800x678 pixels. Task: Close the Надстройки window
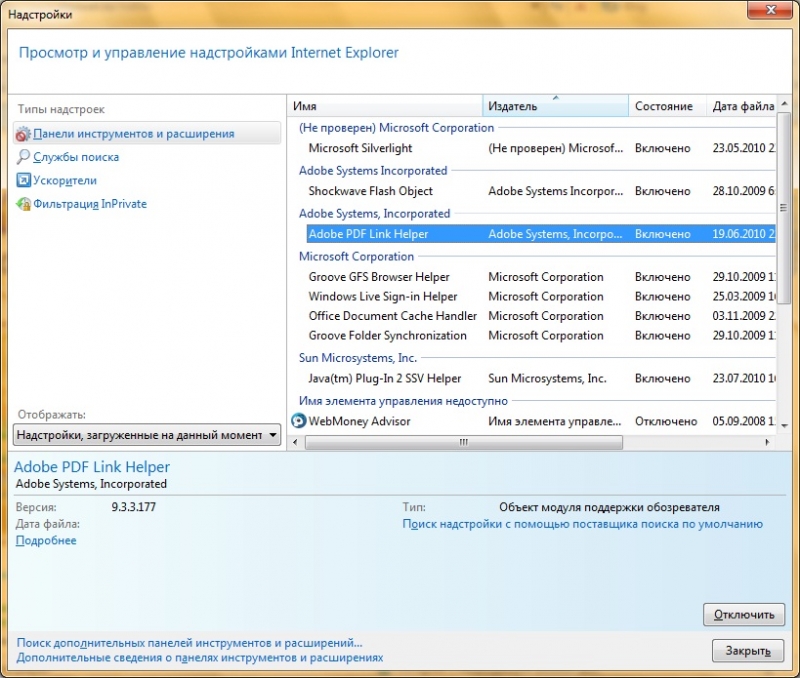pyautogui.click(x=770, y=10)
